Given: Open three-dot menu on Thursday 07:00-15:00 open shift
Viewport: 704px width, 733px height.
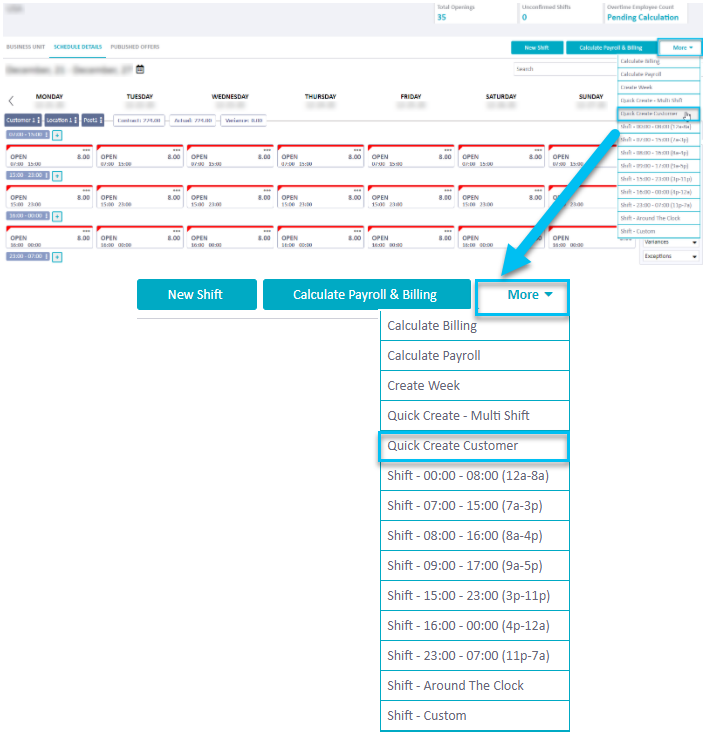Looking at the screenshot, I should tap(358, 150).
